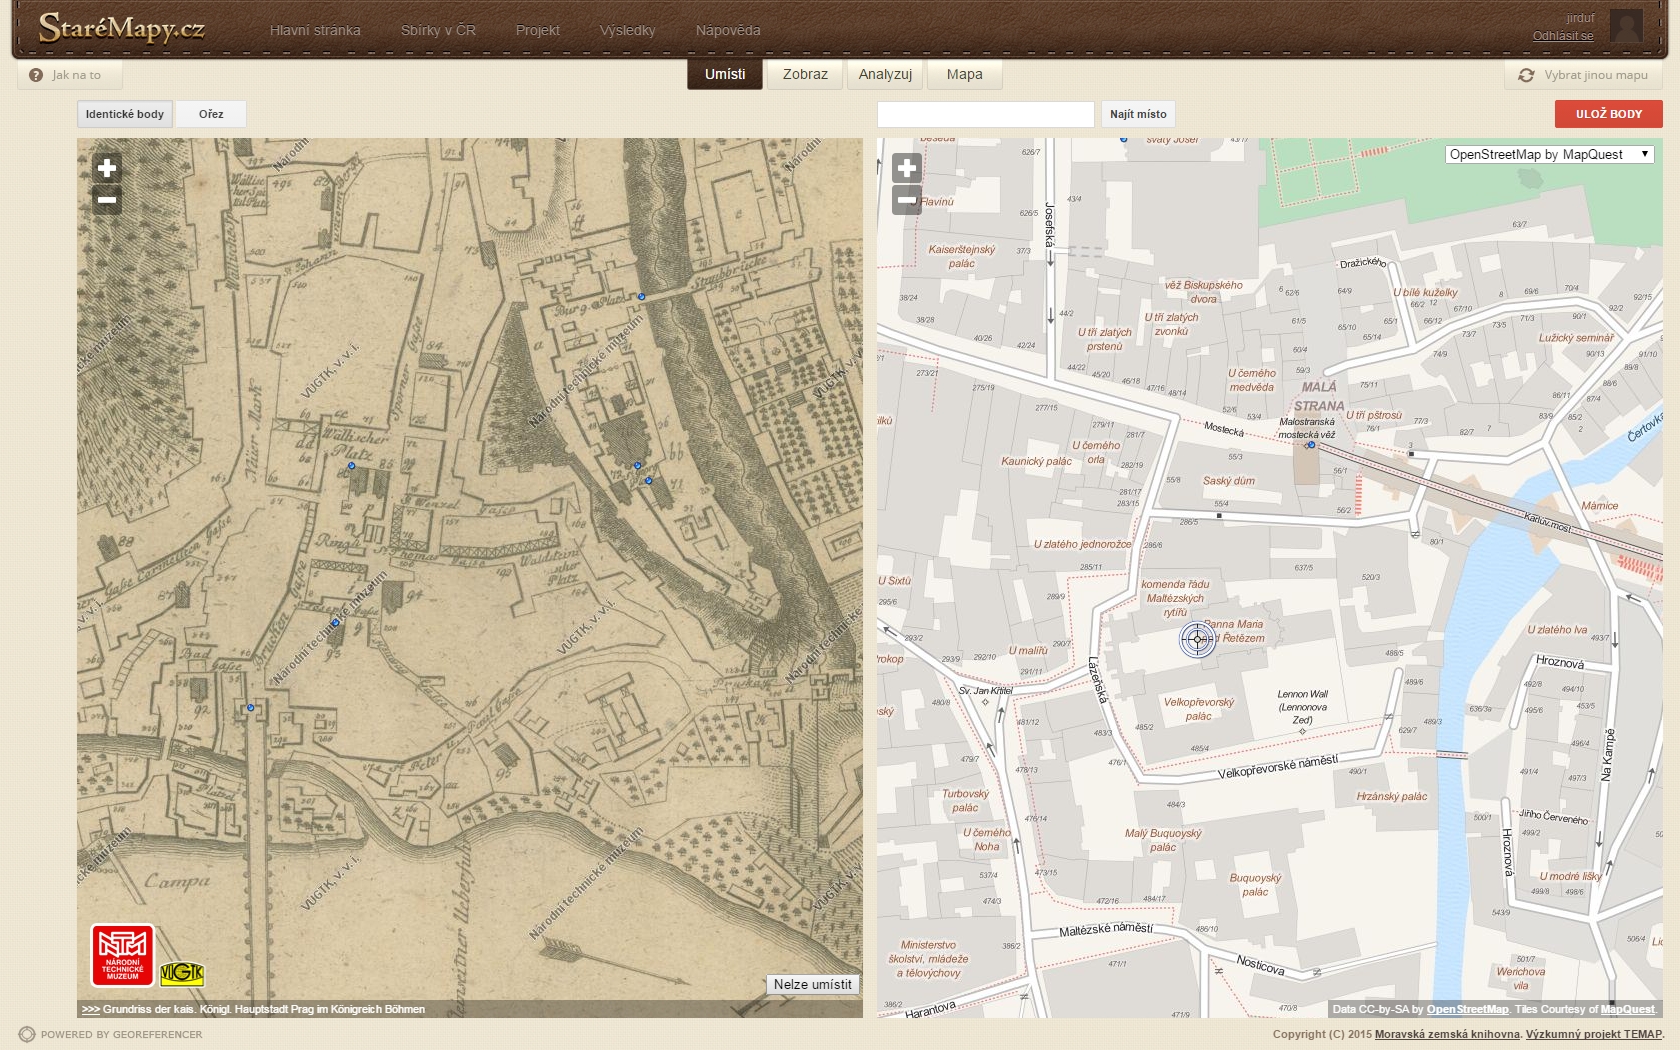Viewport: 1680px width, 1050px height.
Task: Click the Nelze umístit button
Action: click(812, 984)
